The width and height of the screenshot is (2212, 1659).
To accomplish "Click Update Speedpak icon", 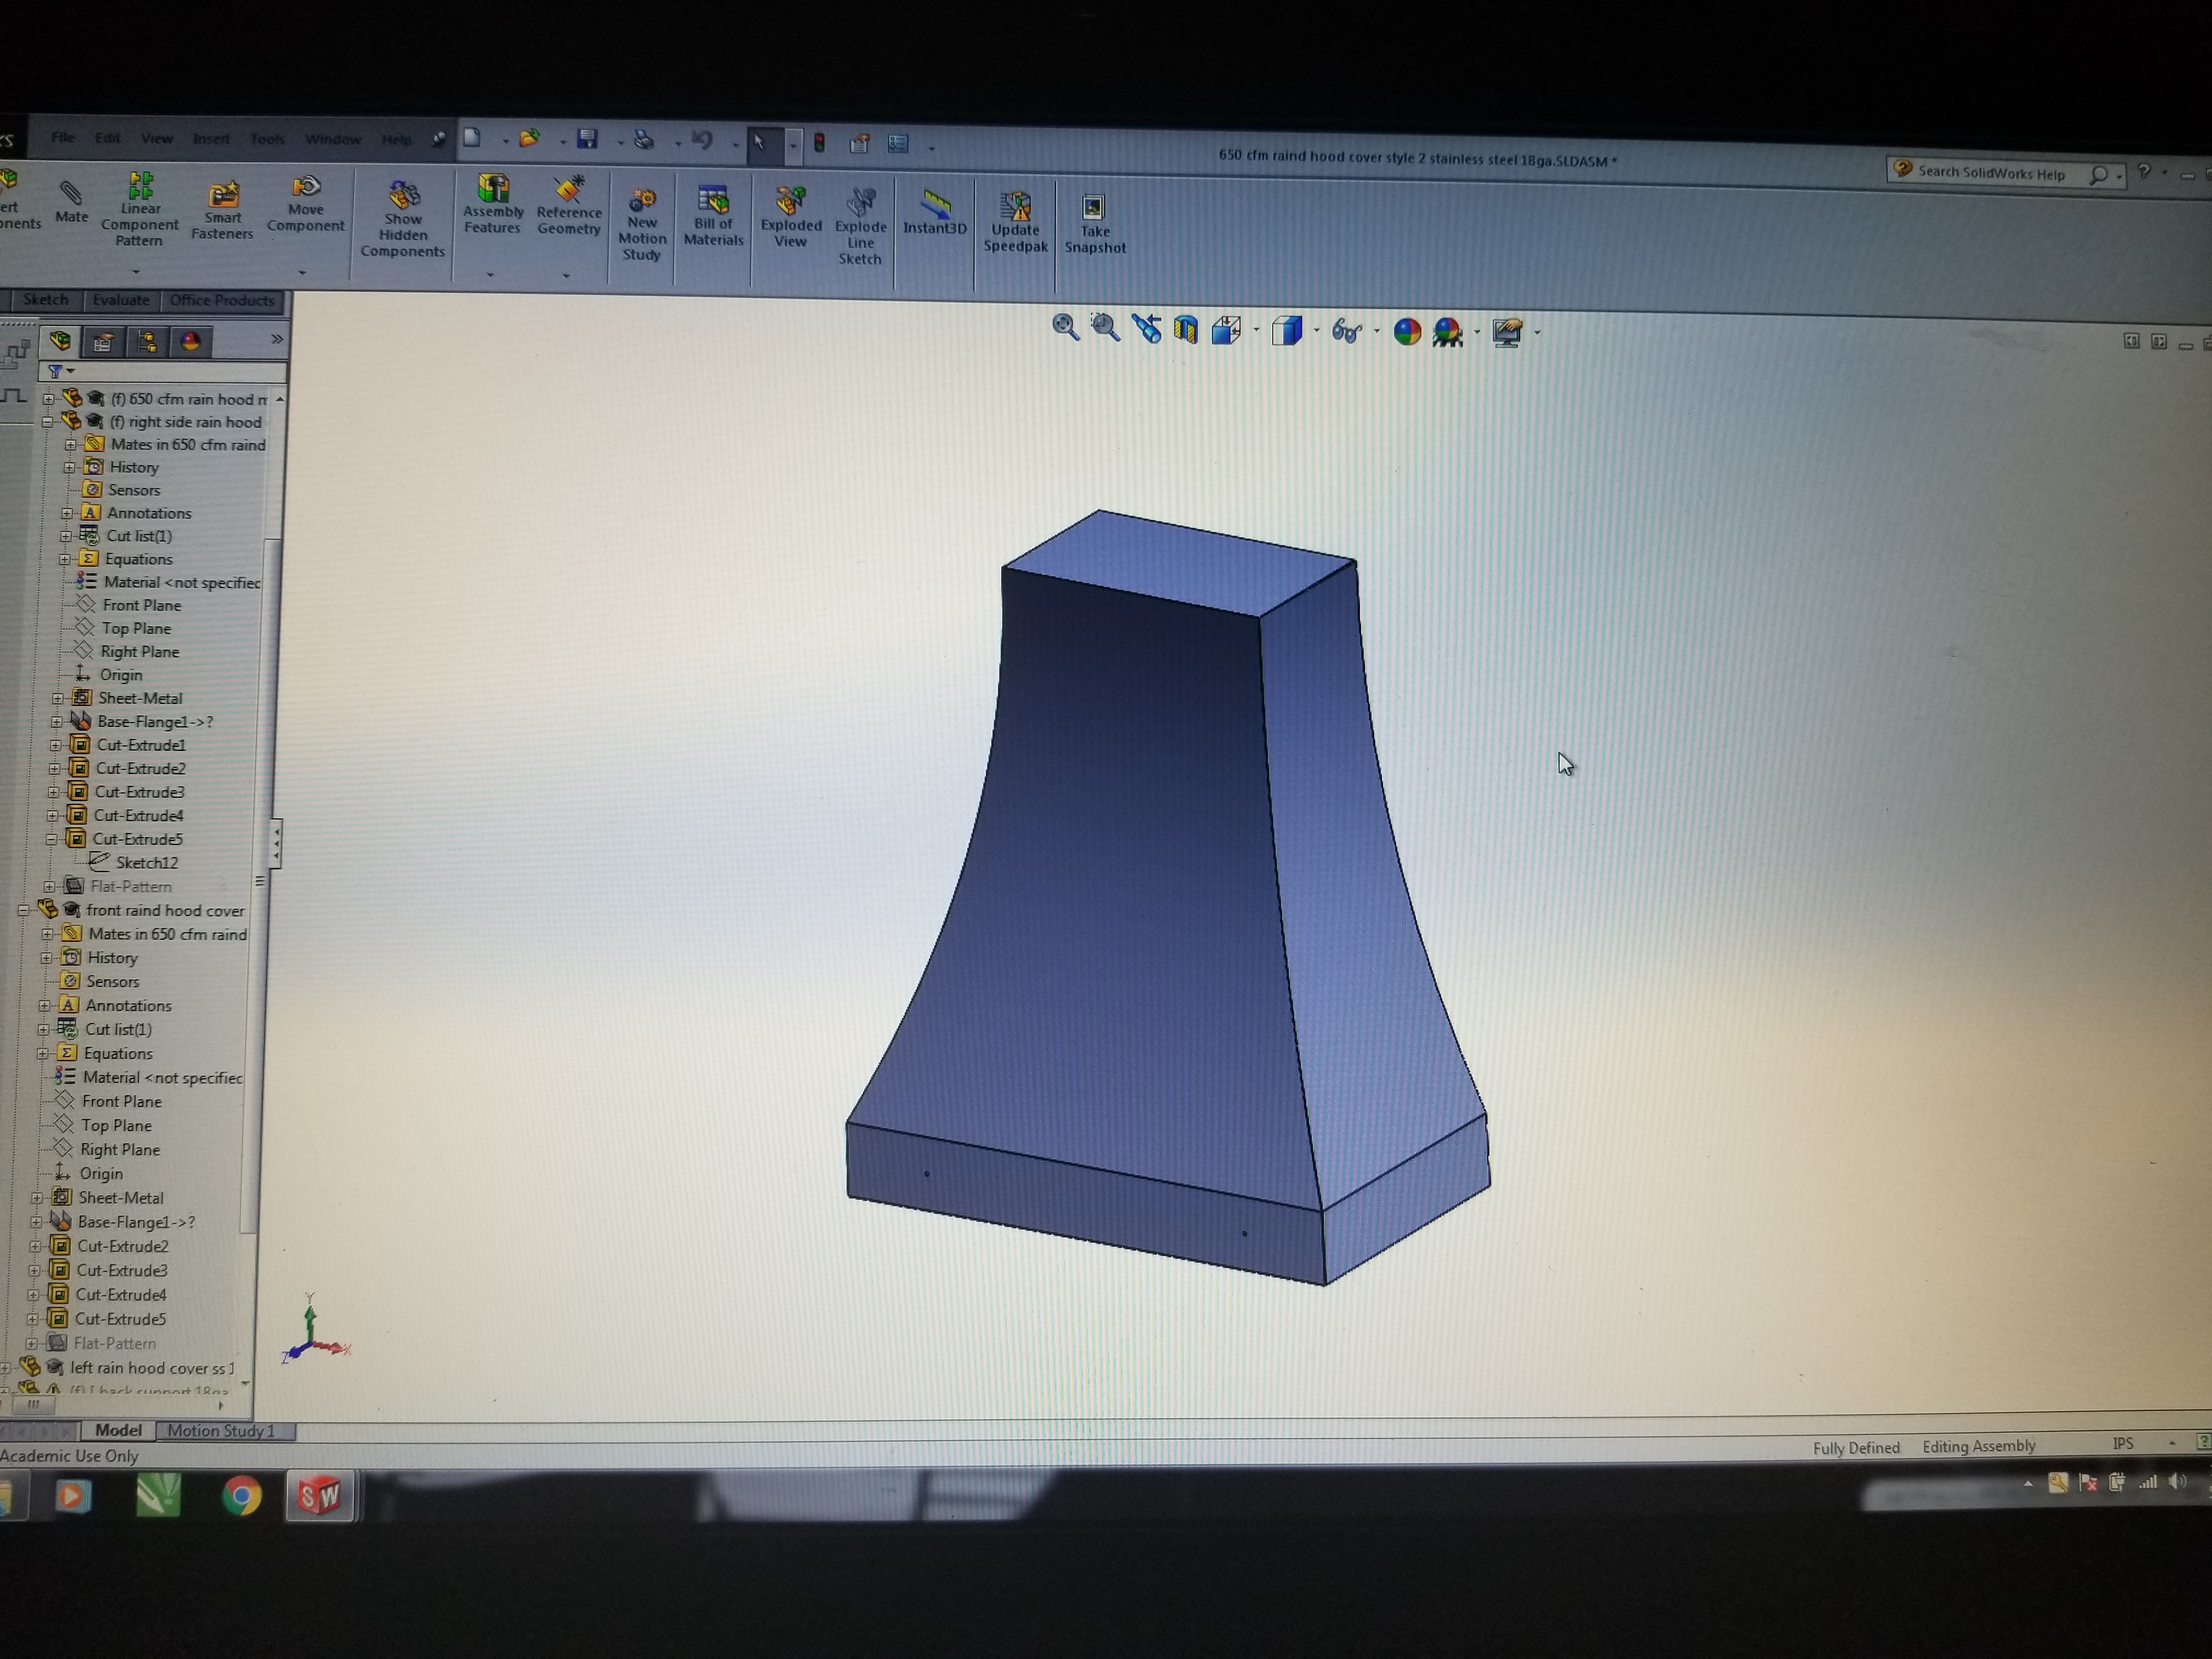I will tap(1015, 222).
